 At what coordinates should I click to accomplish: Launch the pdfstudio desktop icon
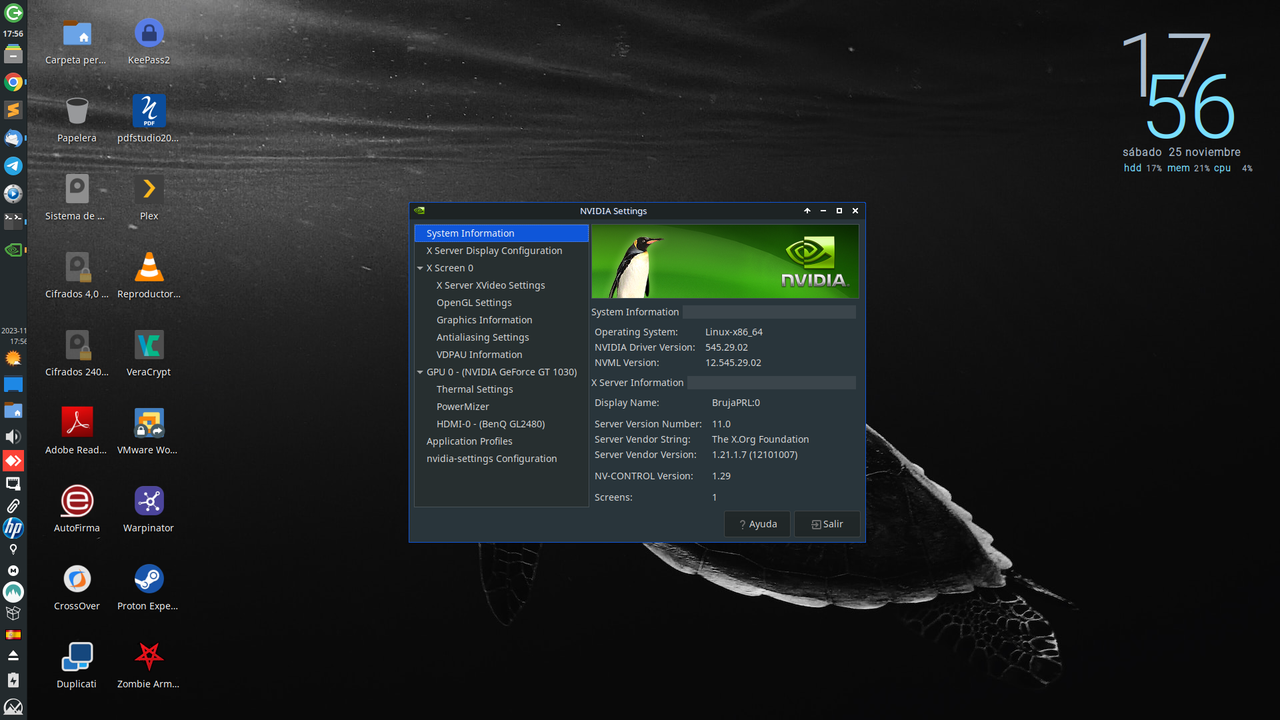pos(149,111)
